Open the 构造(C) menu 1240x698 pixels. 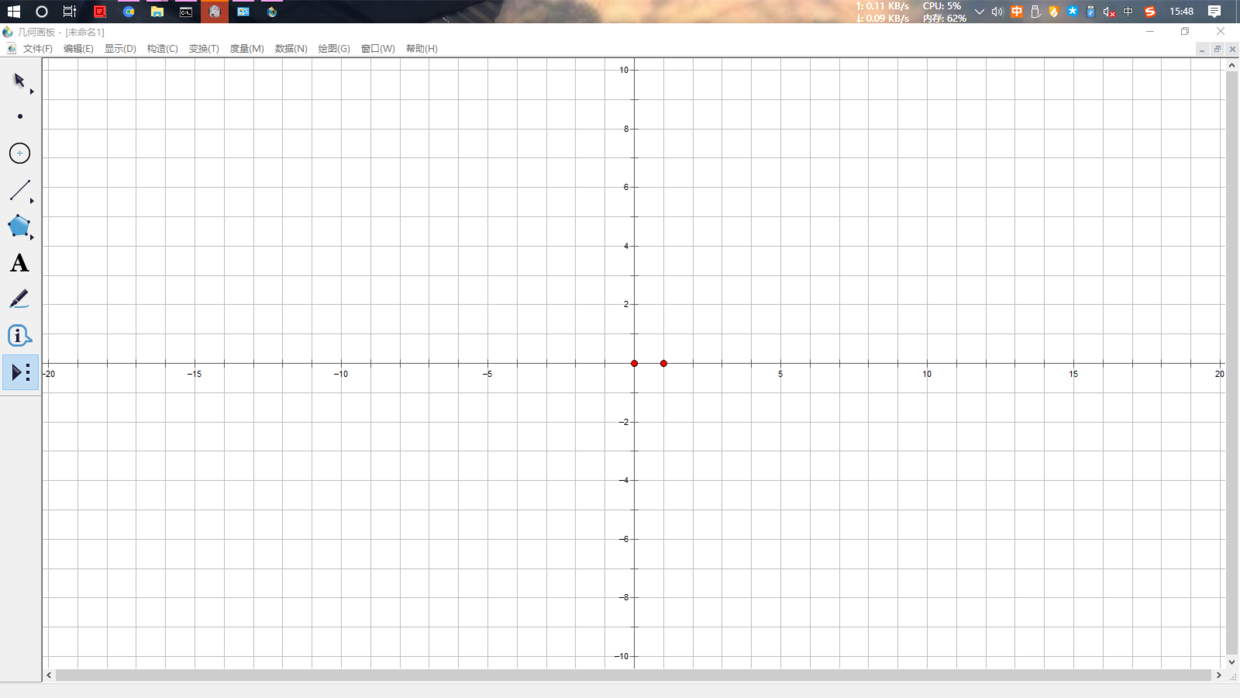click(162, 49)
